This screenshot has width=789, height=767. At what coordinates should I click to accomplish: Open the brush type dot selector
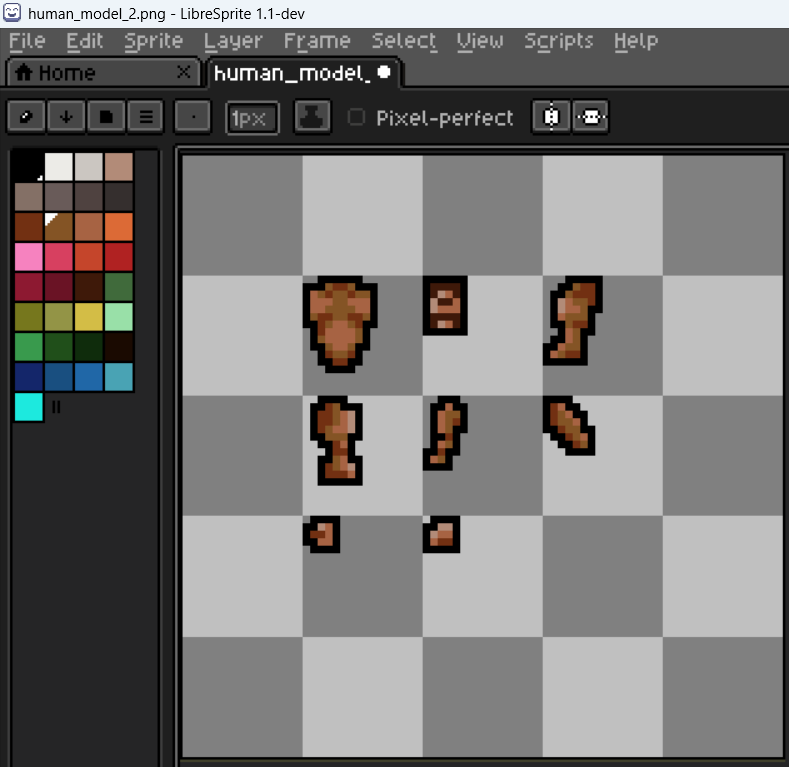click(x=192, y=117)
